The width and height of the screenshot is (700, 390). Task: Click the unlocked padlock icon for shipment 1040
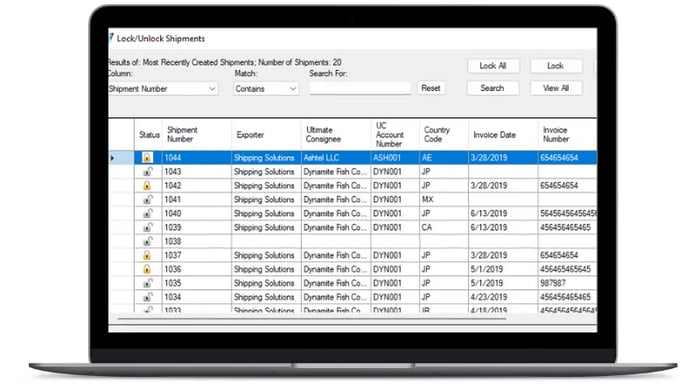pyautogui.click(x=148, y=213)
